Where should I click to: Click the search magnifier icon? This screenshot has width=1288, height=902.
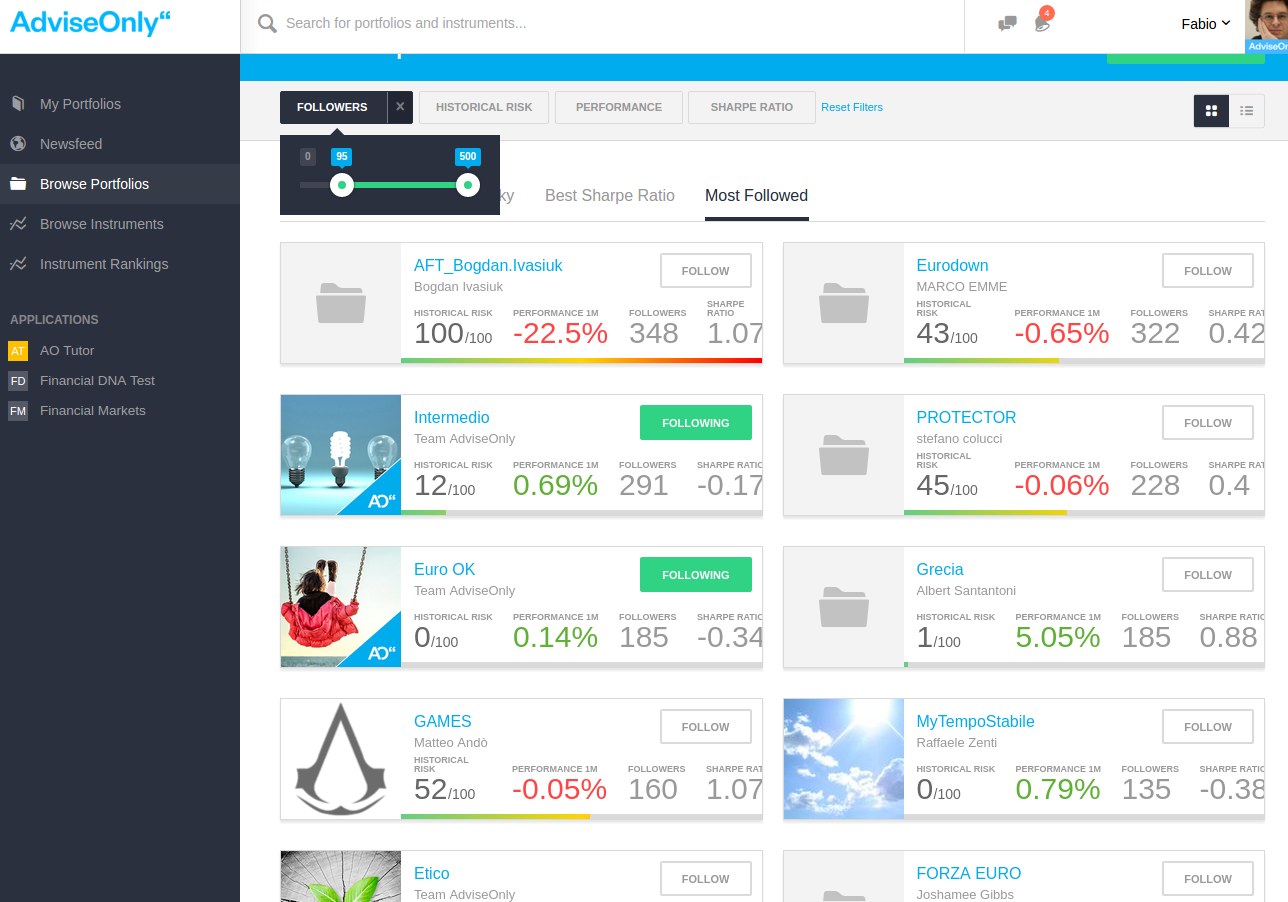coord(267,23)
